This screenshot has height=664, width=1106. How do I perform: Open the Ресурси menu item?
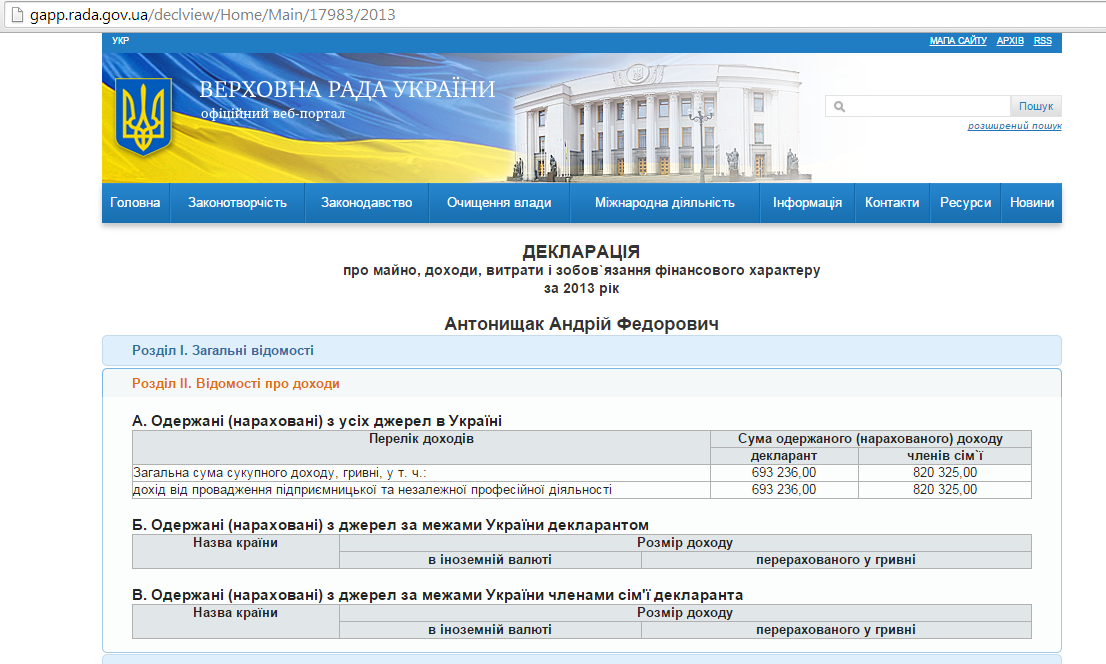965,203
